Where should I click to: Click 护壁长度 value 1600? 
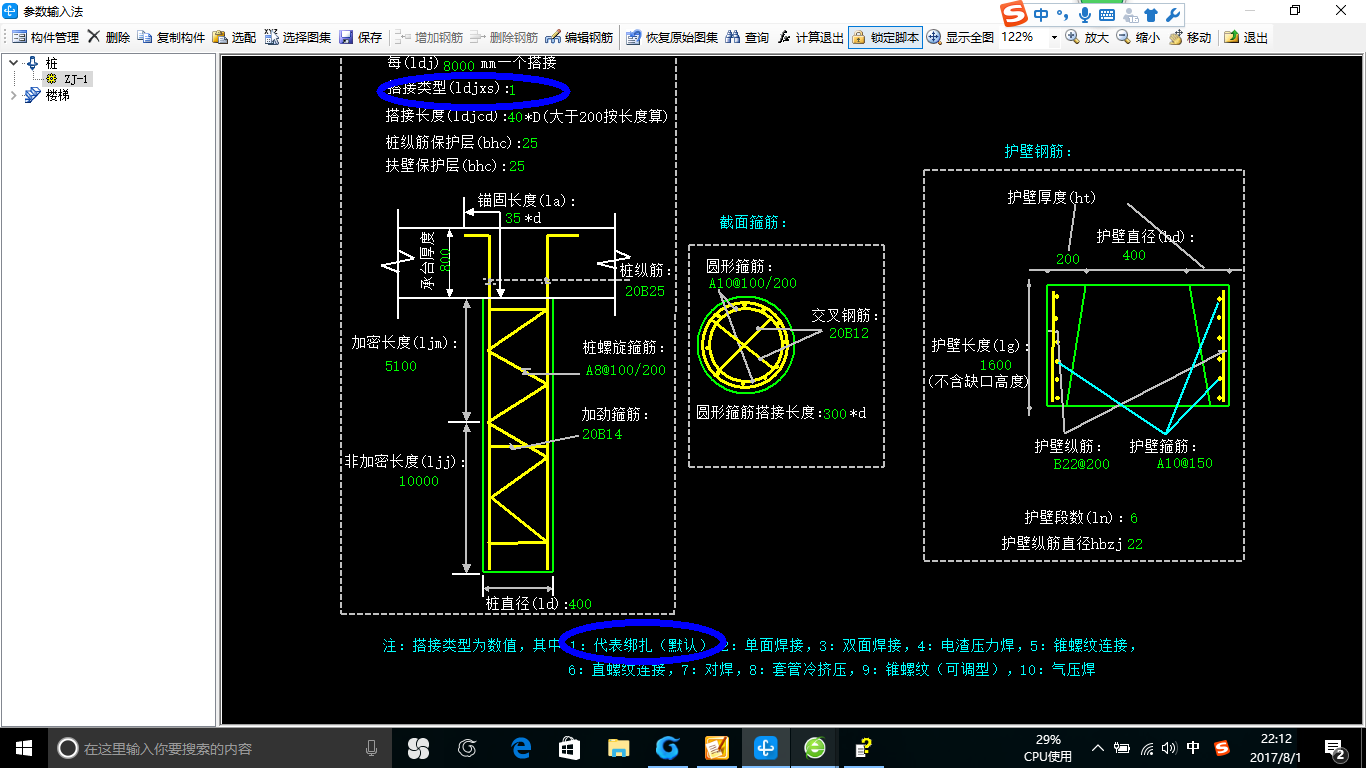tap(996, 365)
